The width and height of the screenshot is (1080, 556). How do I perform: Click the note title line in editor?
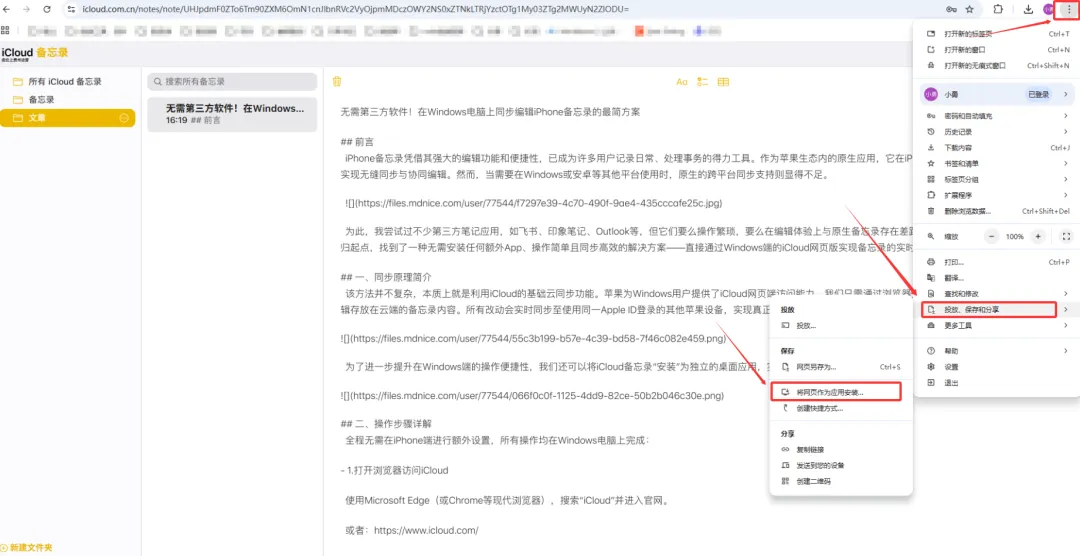[x=490, y=112]
